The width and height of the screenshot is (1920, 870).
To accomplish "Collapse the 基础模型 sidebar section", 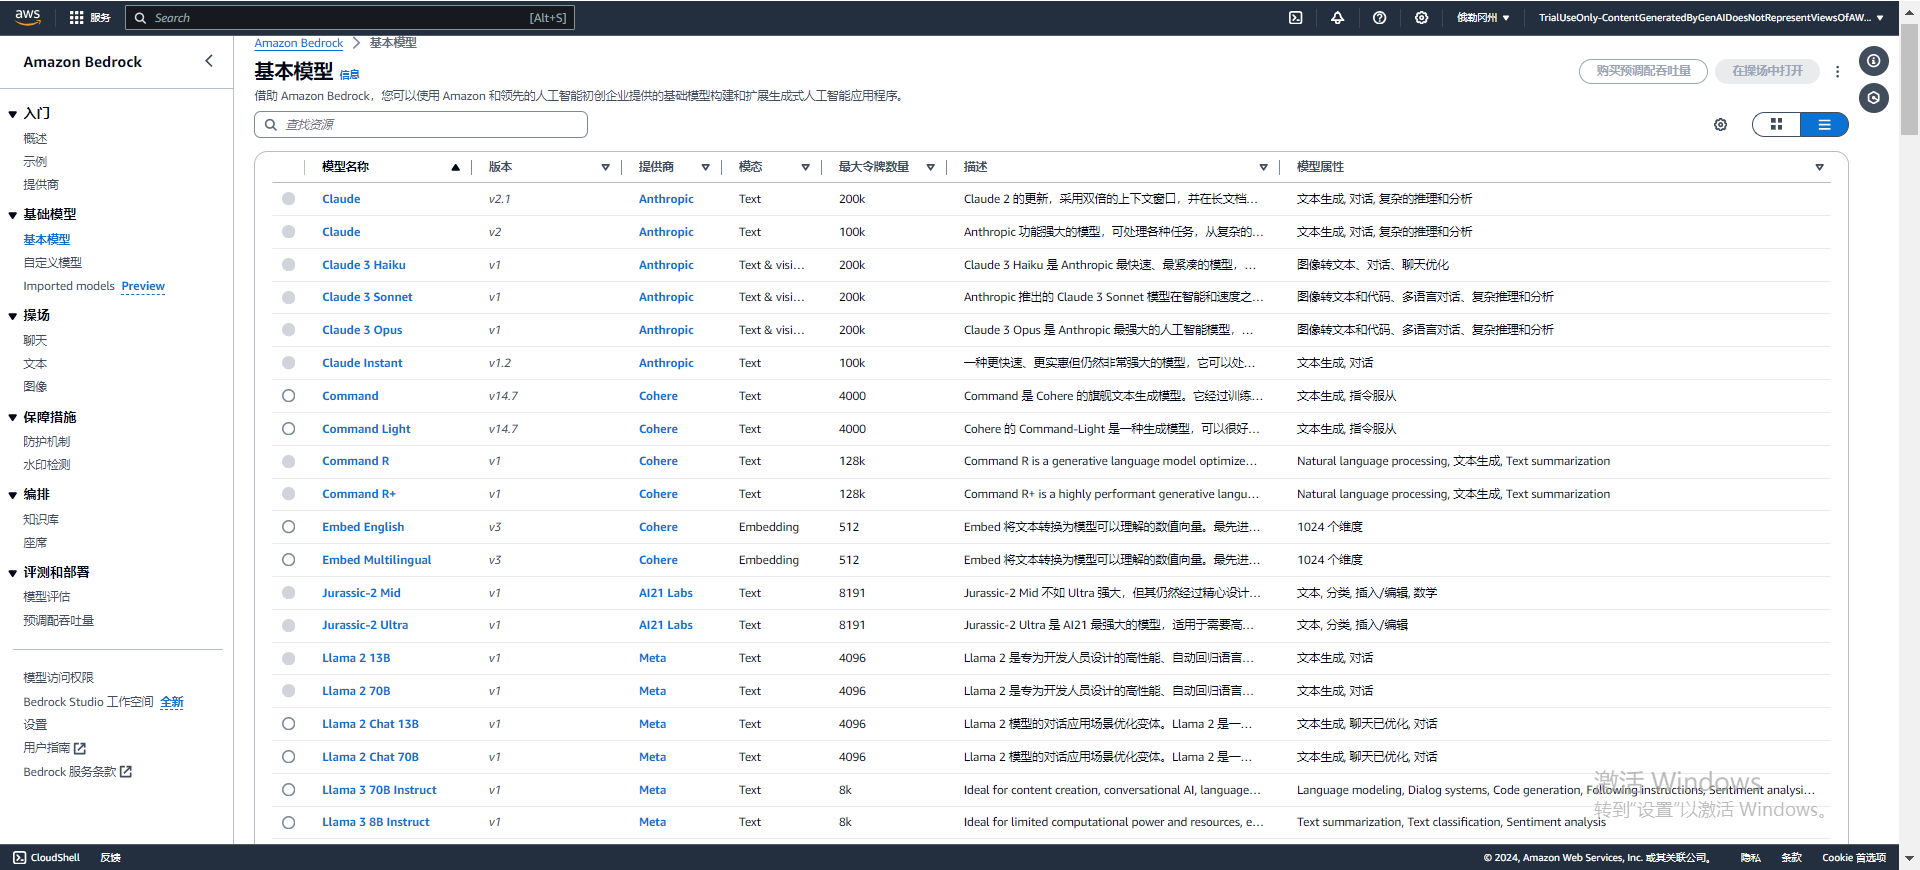I will pyautogui.click(x=13, y=215).
